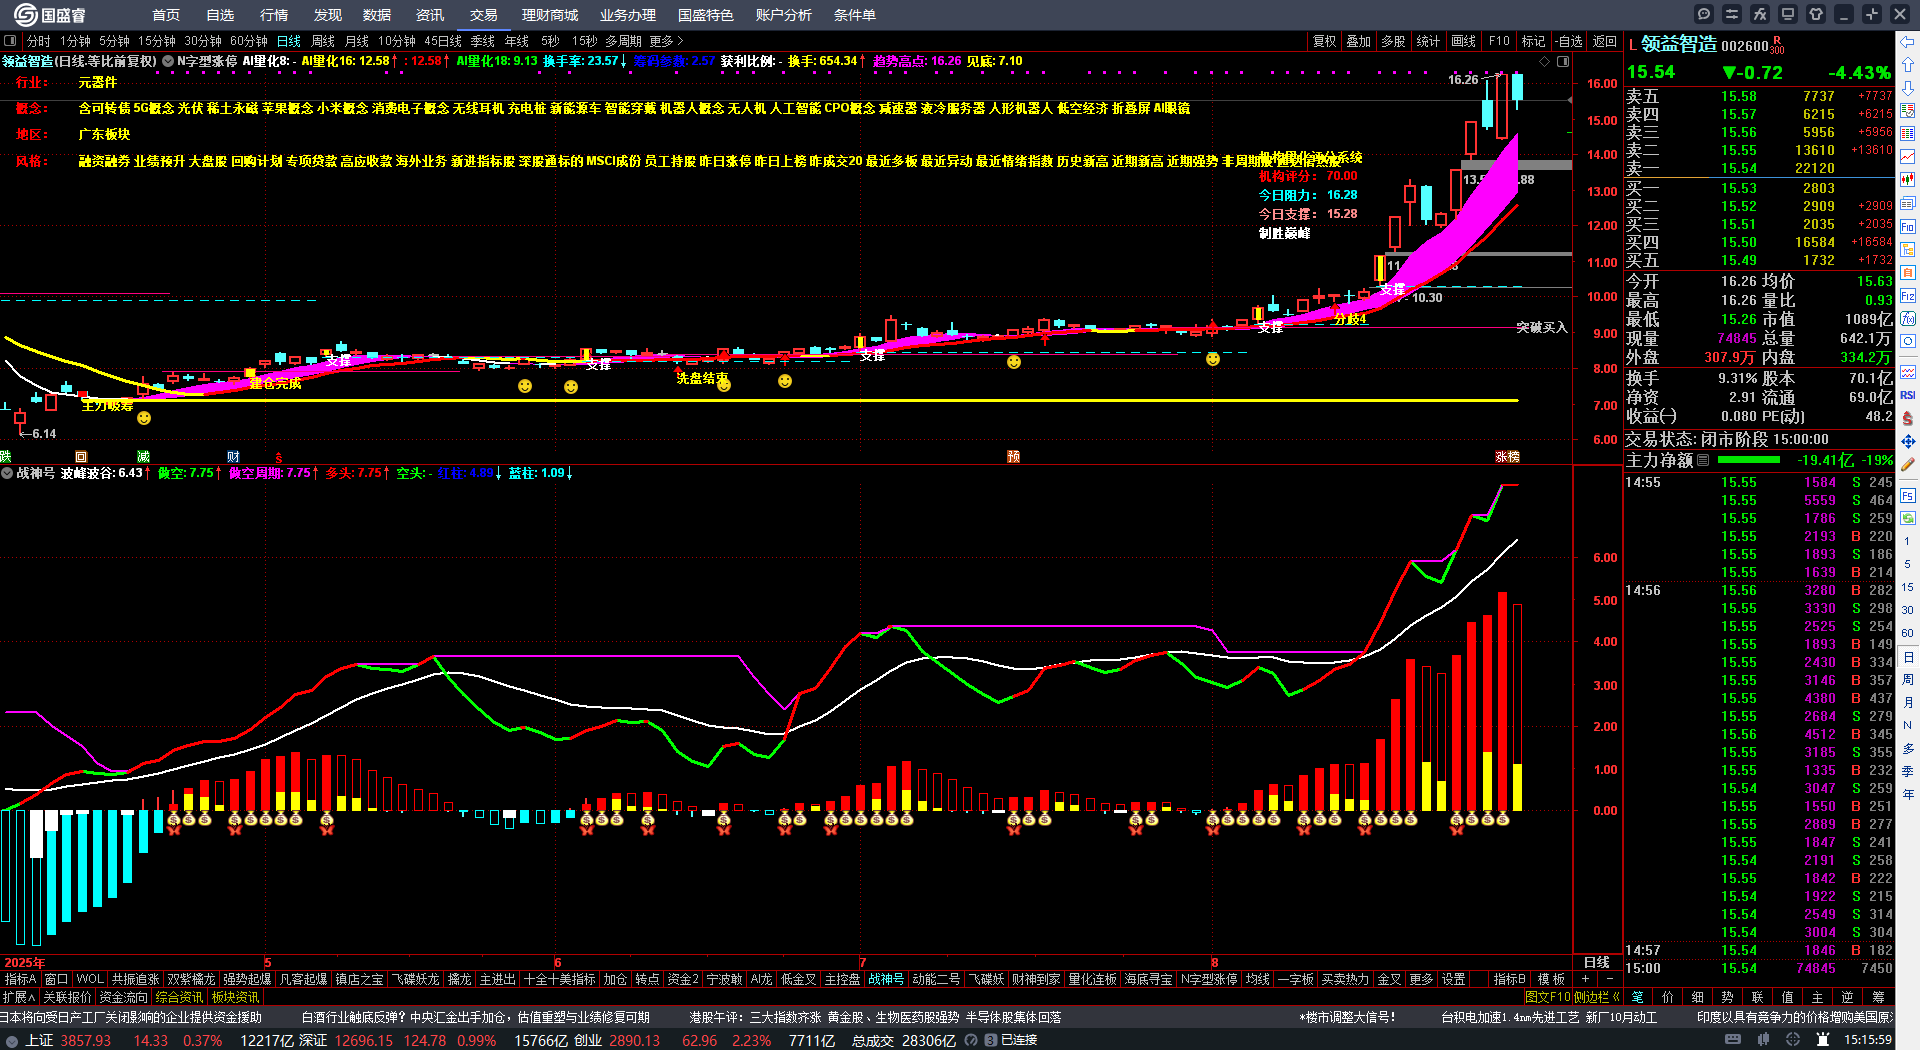Open the colored grid board icon in sidebar

[1908, 133]
